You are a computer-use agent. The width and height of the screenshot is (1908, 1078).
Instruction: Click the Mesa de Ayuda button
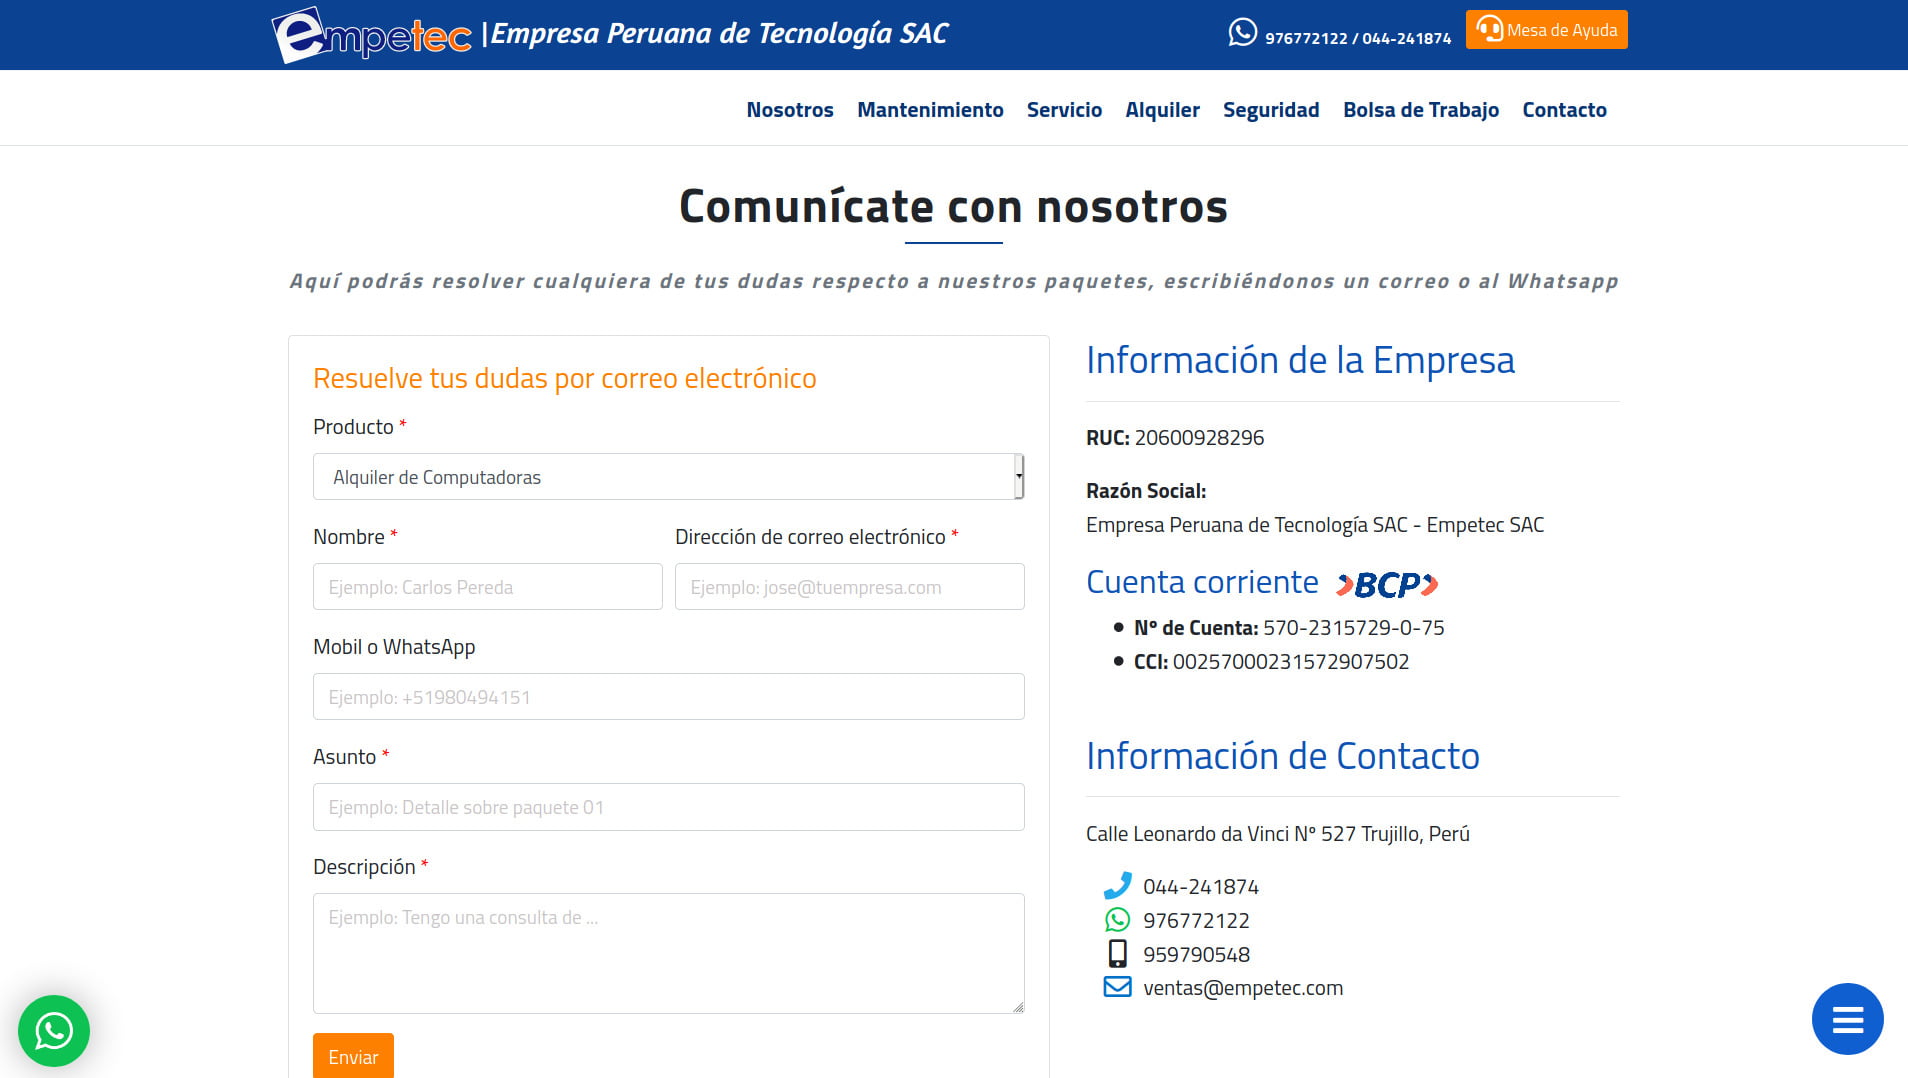1546,29
